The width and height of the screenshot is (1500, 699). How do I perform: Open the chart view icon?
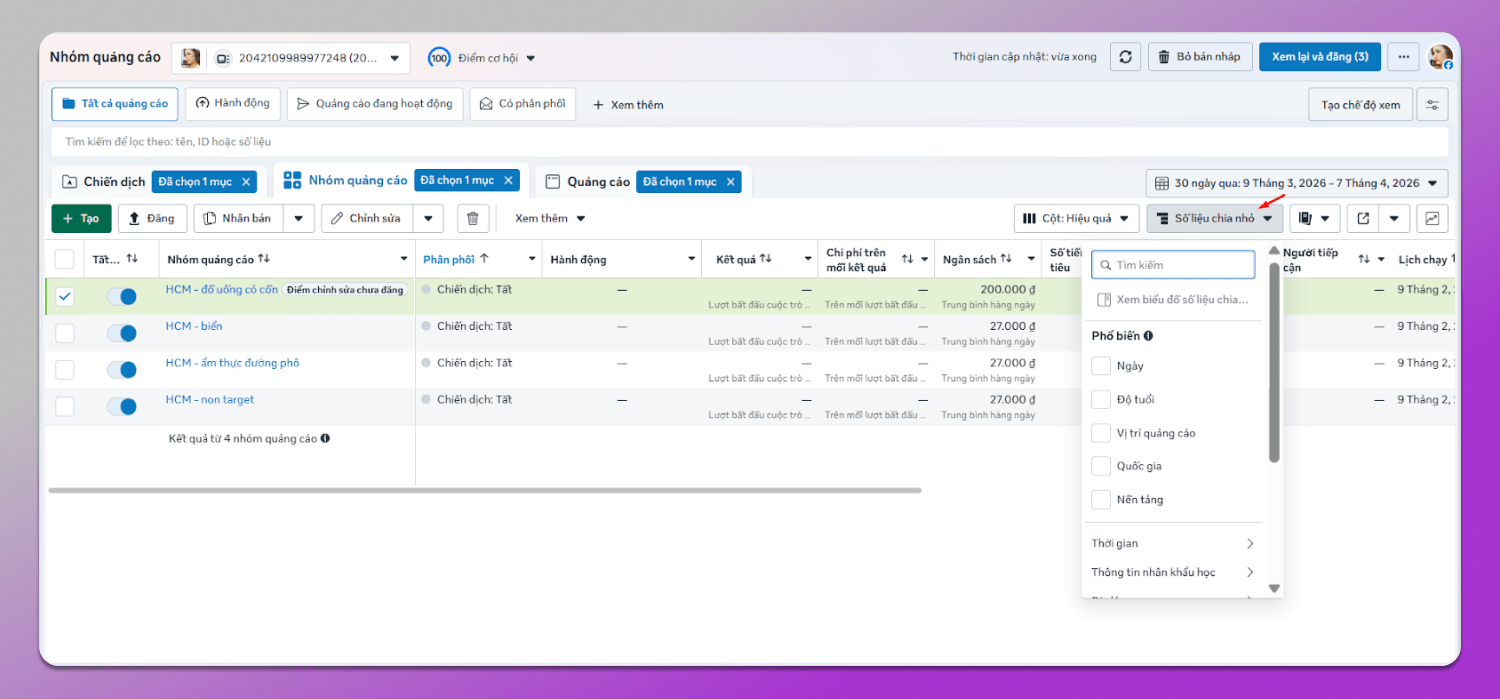click(1432, 218)
